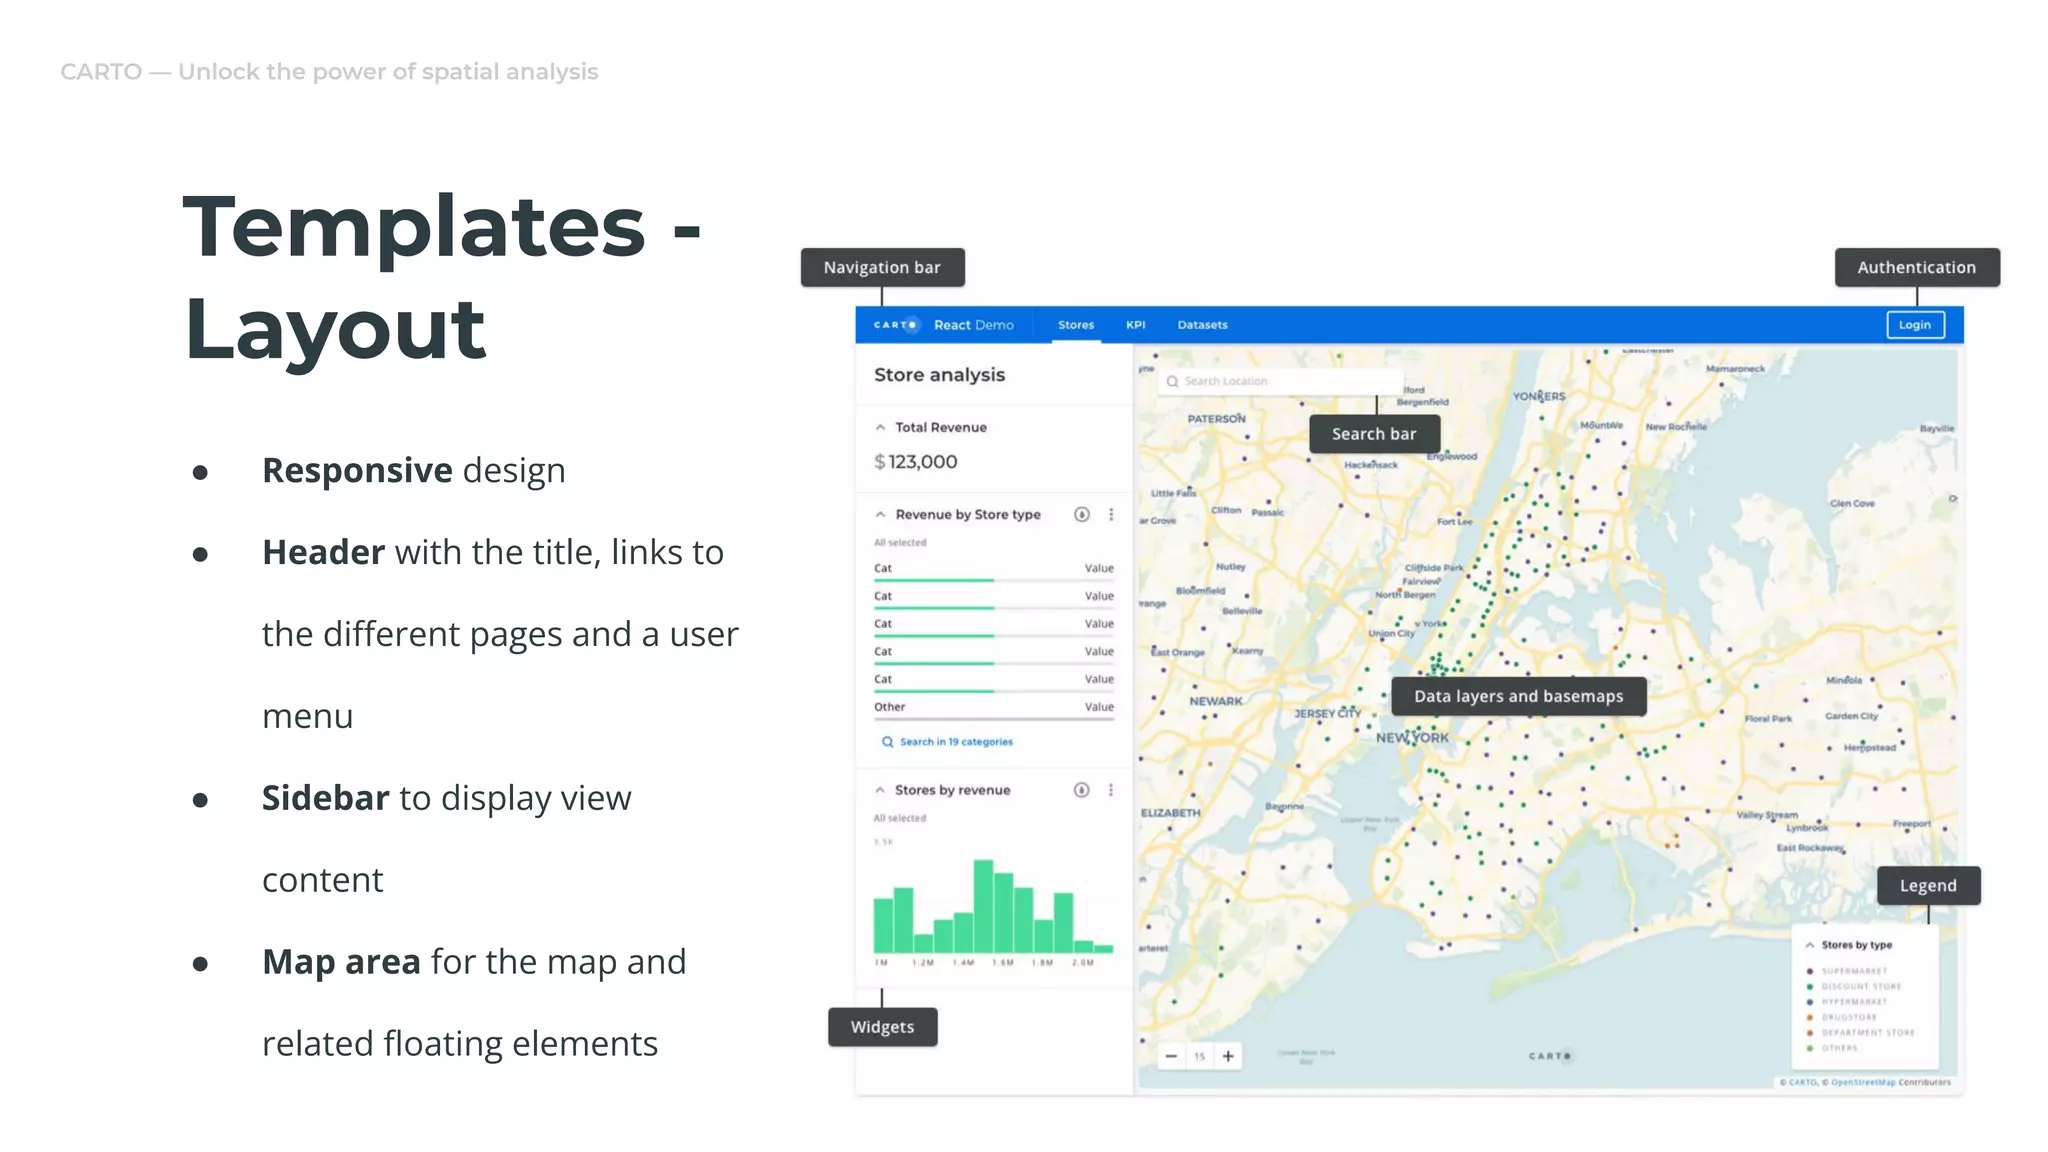Collapse the Stores by revenue widget
Screen dimensions: 2048x1152
point(880,790)
